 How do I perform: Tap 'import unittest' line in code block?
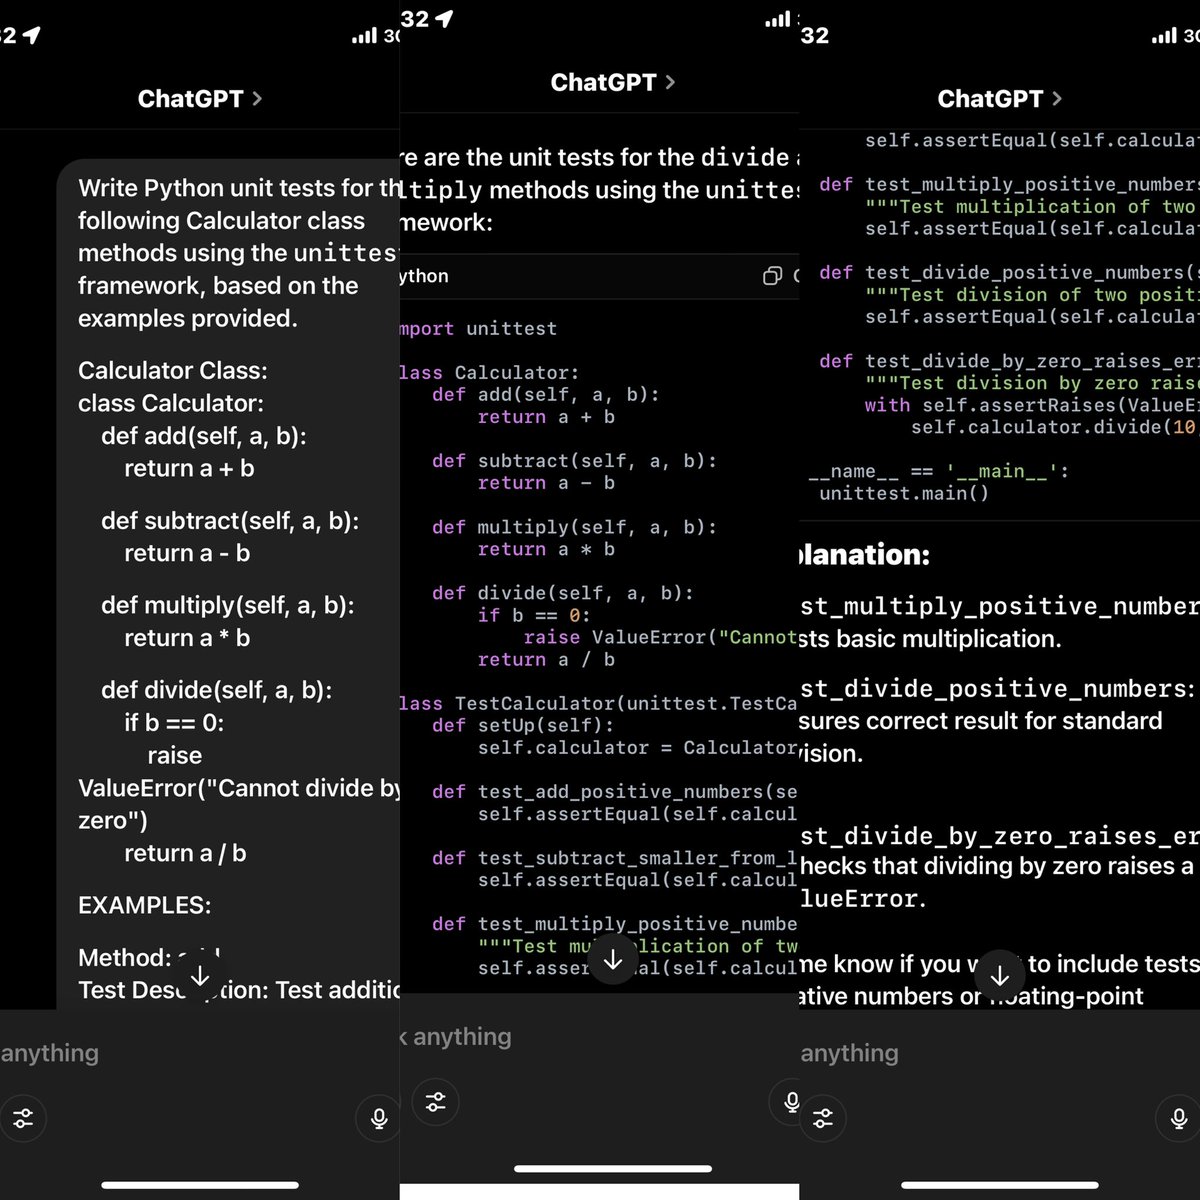478,329
